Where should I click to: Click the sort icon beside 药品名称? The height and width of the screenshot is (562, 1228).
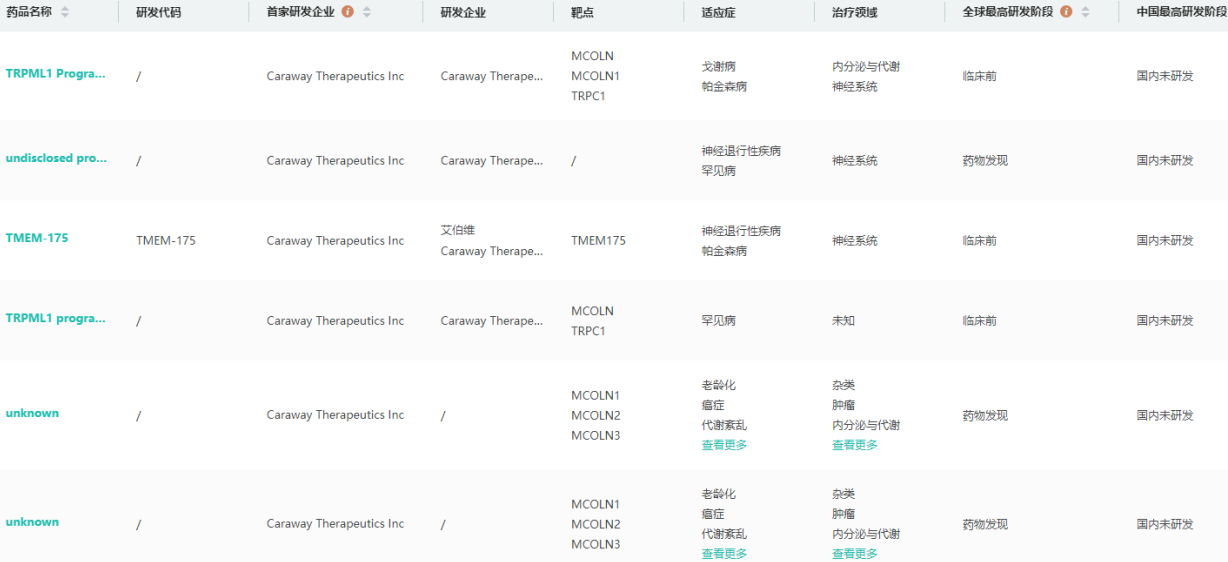click(x=65, y=12)
